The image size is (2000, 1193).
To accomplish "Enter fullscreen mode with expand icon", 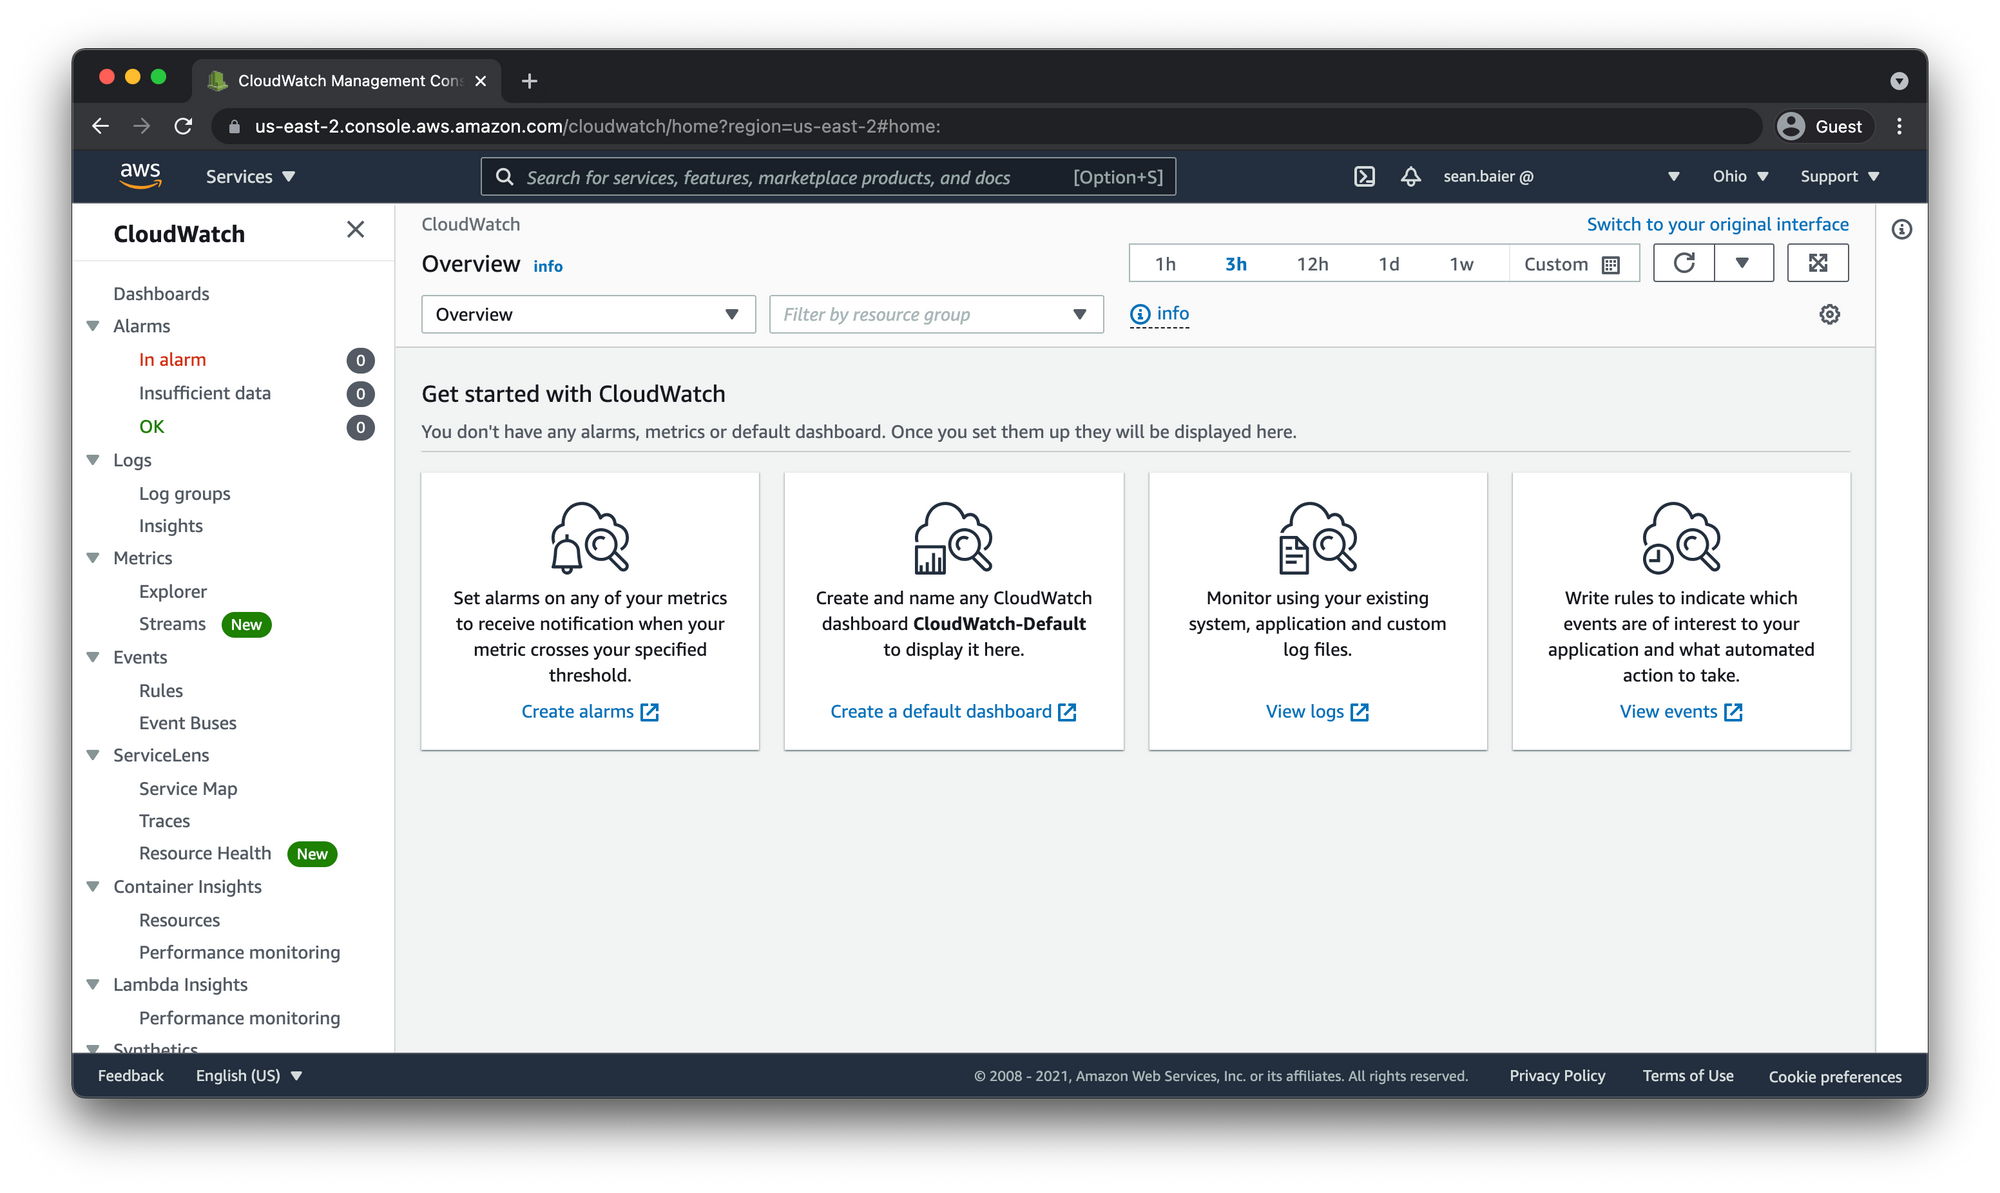I will pos(1817,263).
